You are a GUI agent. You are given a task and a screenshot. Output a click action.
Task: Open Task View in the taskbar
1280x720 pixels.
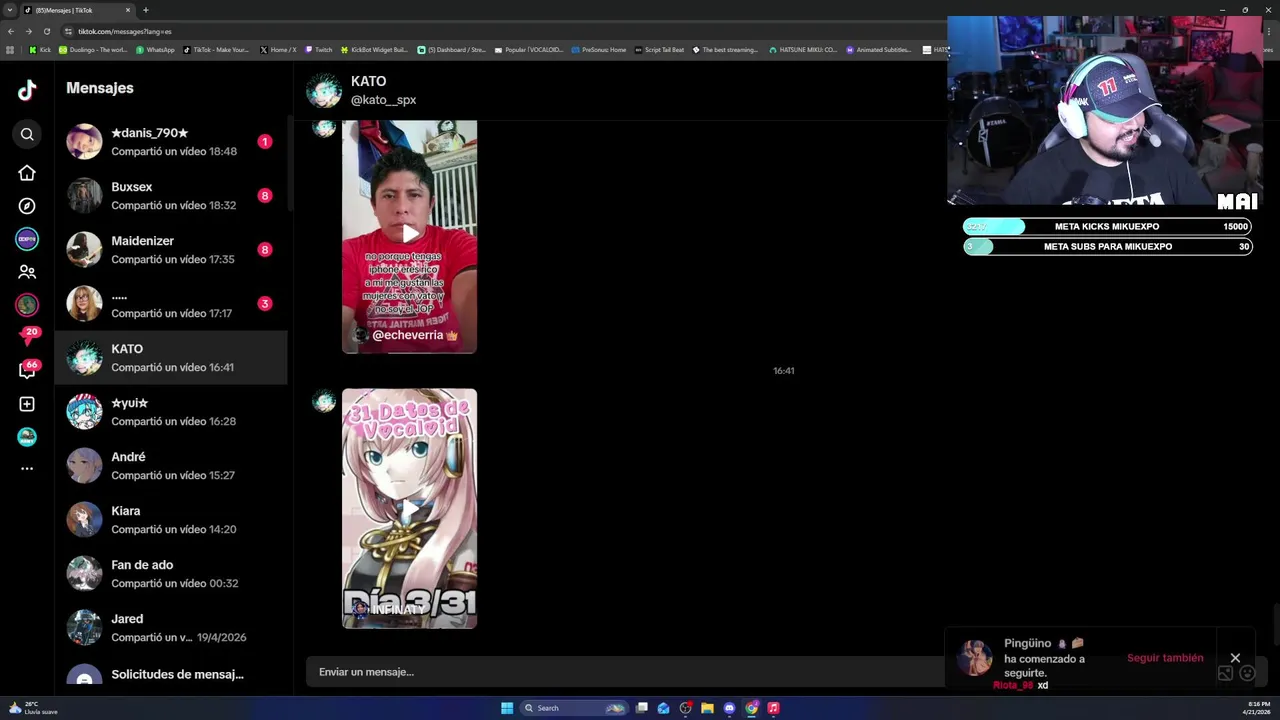[x=642, y=708]
